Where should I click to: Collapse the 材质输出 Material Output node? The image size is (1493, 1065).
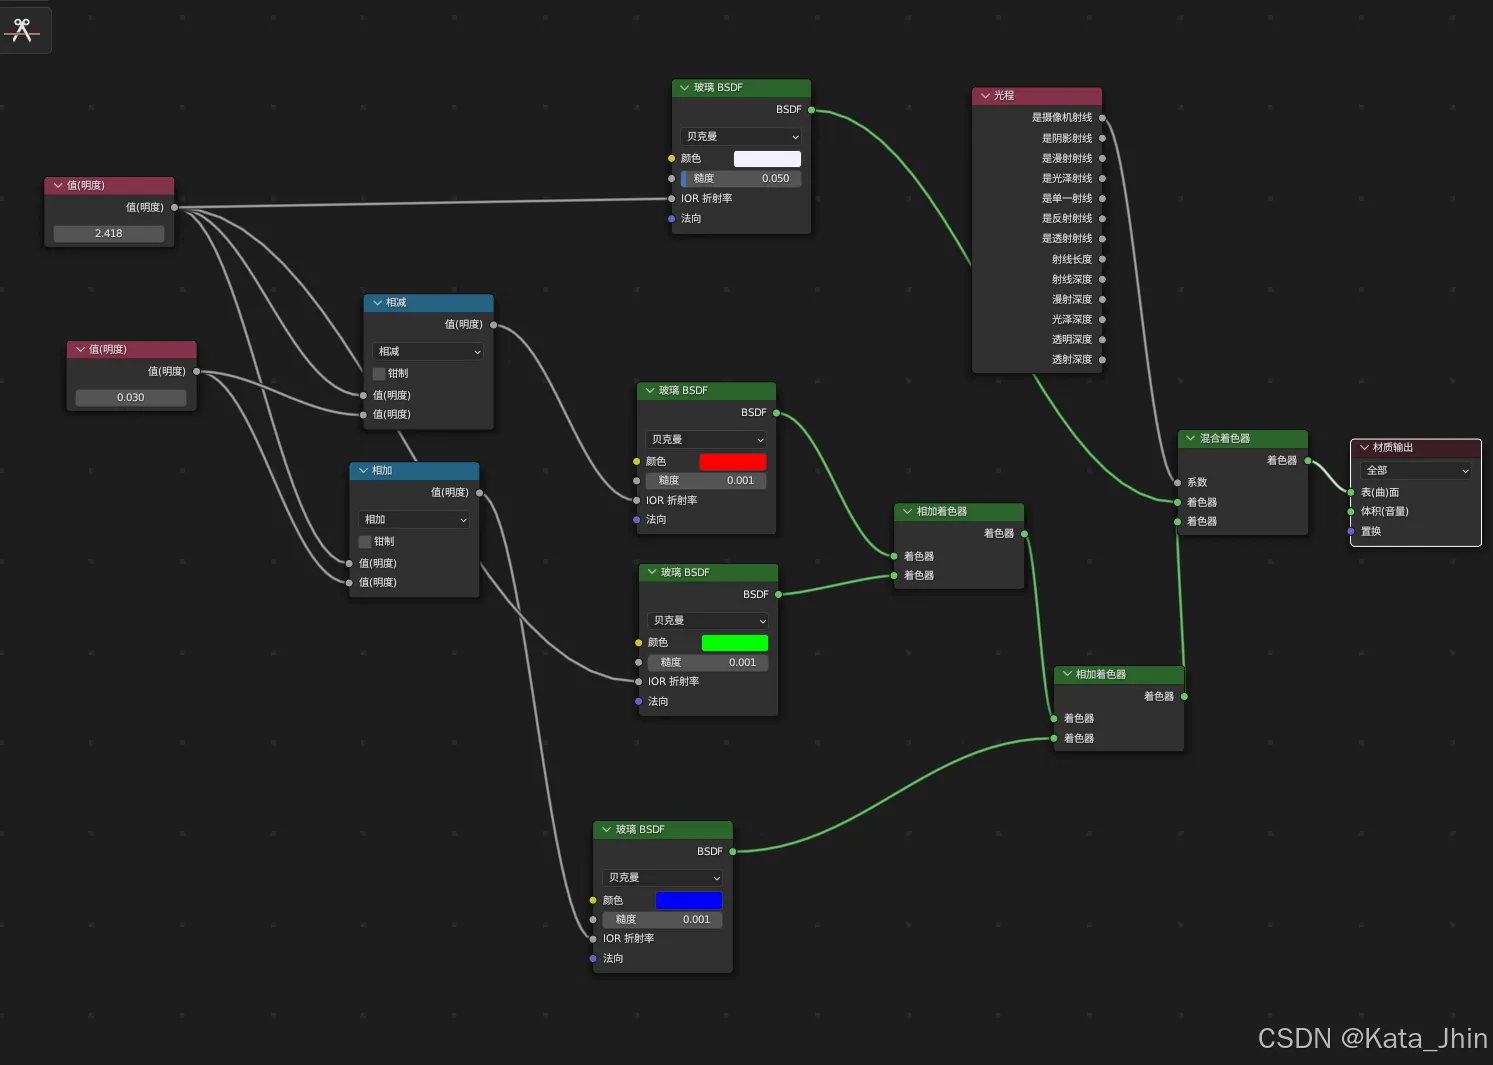(1364, 448)
